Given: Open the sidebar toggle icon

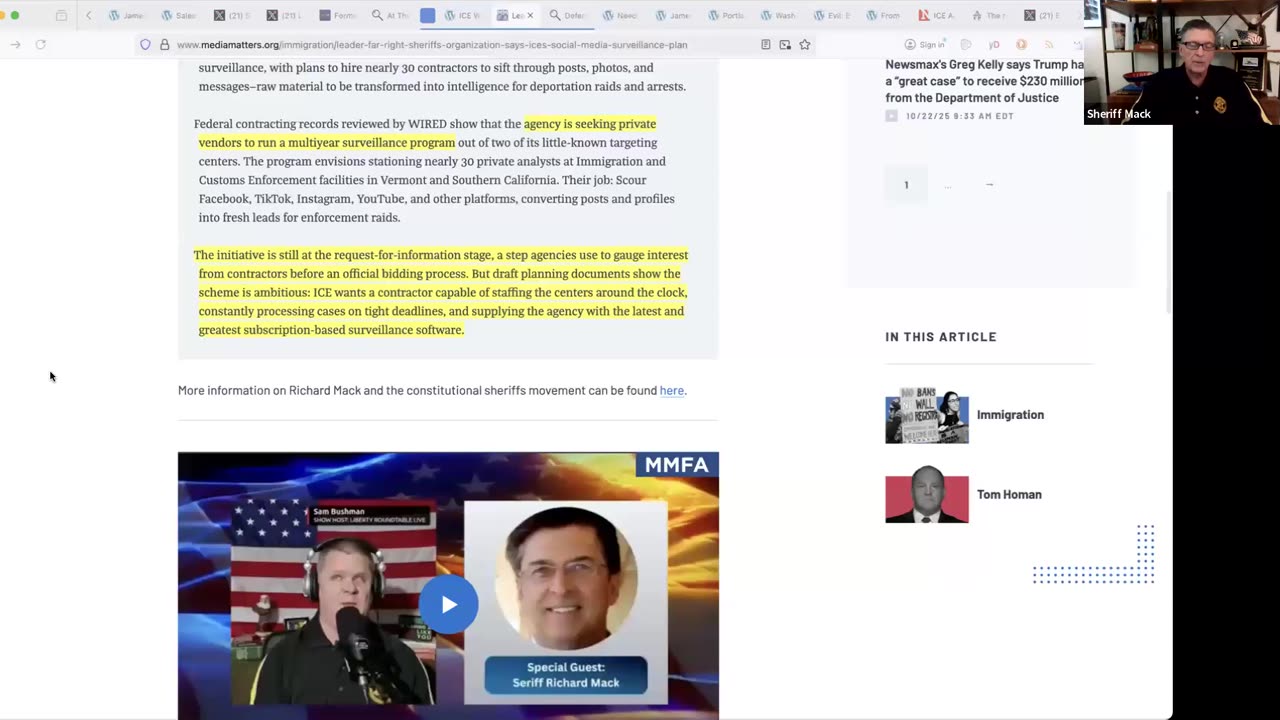Looking at the screenshot, I should 61,15.
